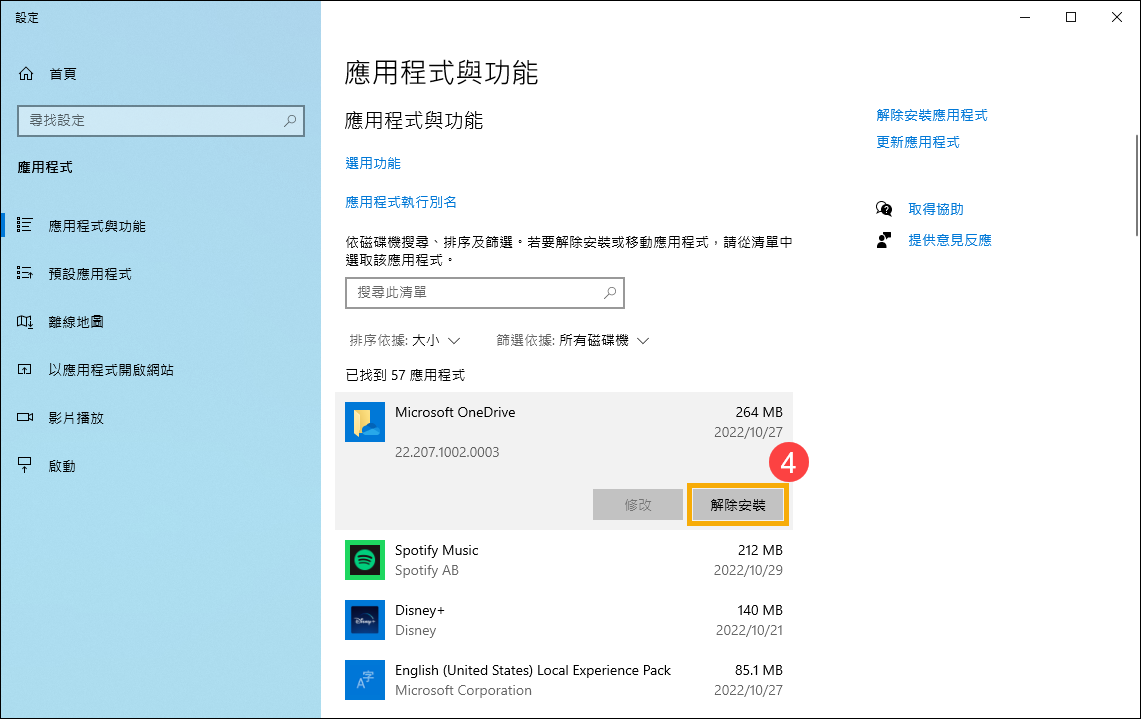Click the 解除安裝 button for OneDrive
Viewport: 1141px width, 719px height.
pyautogui.click(x=737, y=504)
